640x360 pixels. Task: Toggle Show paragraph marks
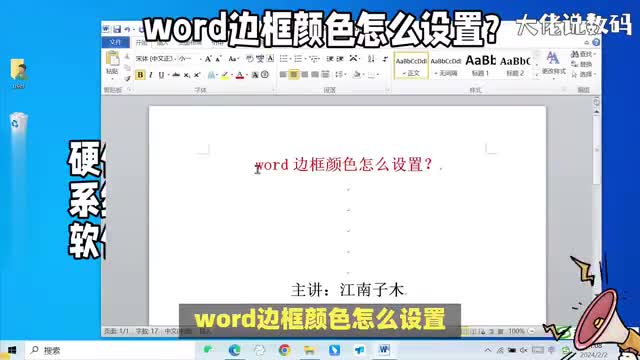pyautogui.click(x=384, y=59)
